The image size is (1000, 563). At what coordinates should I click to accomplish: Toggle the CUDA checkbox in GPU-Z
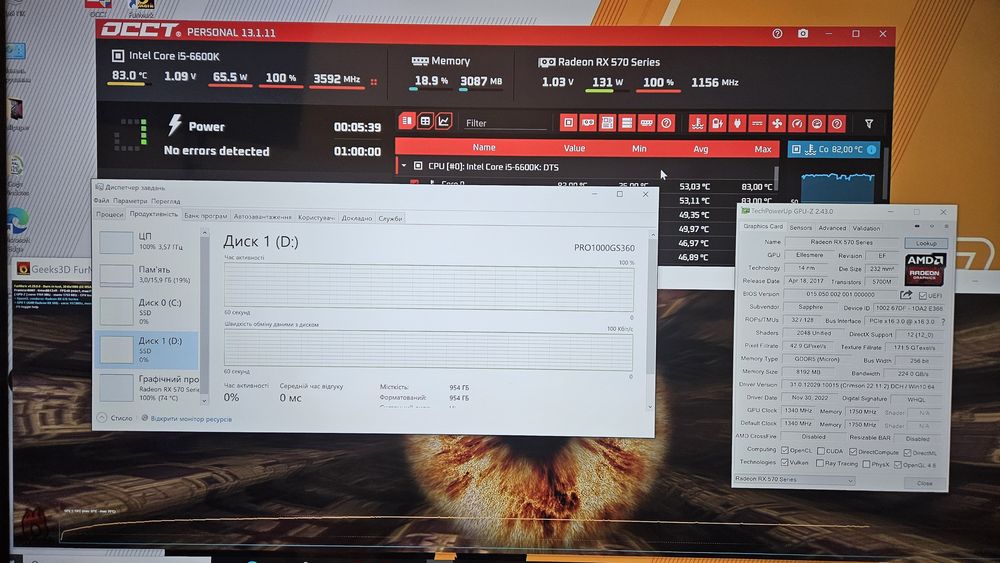click(x=821, y=451)
